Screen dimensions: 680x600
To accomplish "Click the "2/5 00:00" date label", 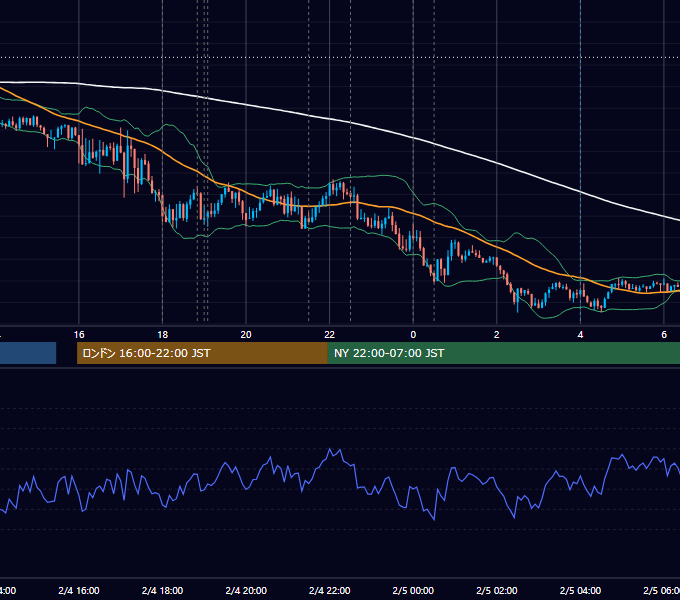I will click(413, 590).
